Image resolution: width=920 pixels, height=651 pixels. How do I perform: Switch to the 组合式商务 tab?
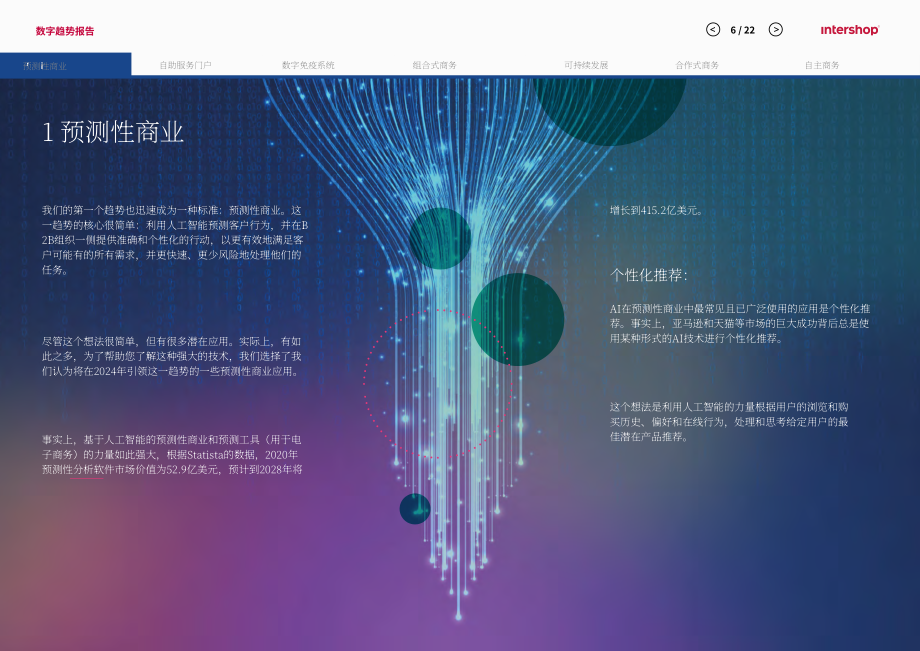pyautogui.click(x=434, y=65)
